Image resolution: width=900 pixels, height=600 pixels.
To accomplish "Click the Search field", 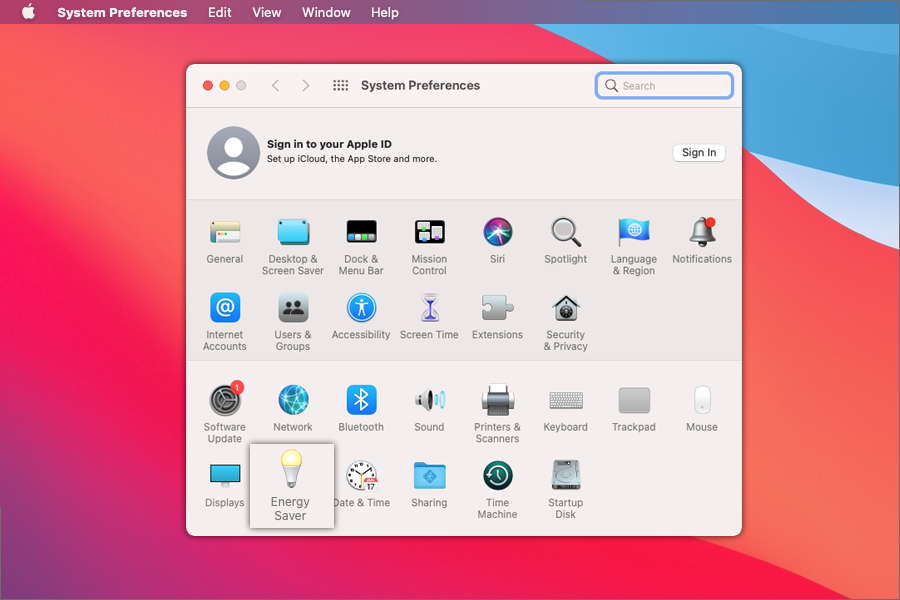I will (x=665, y=86).
